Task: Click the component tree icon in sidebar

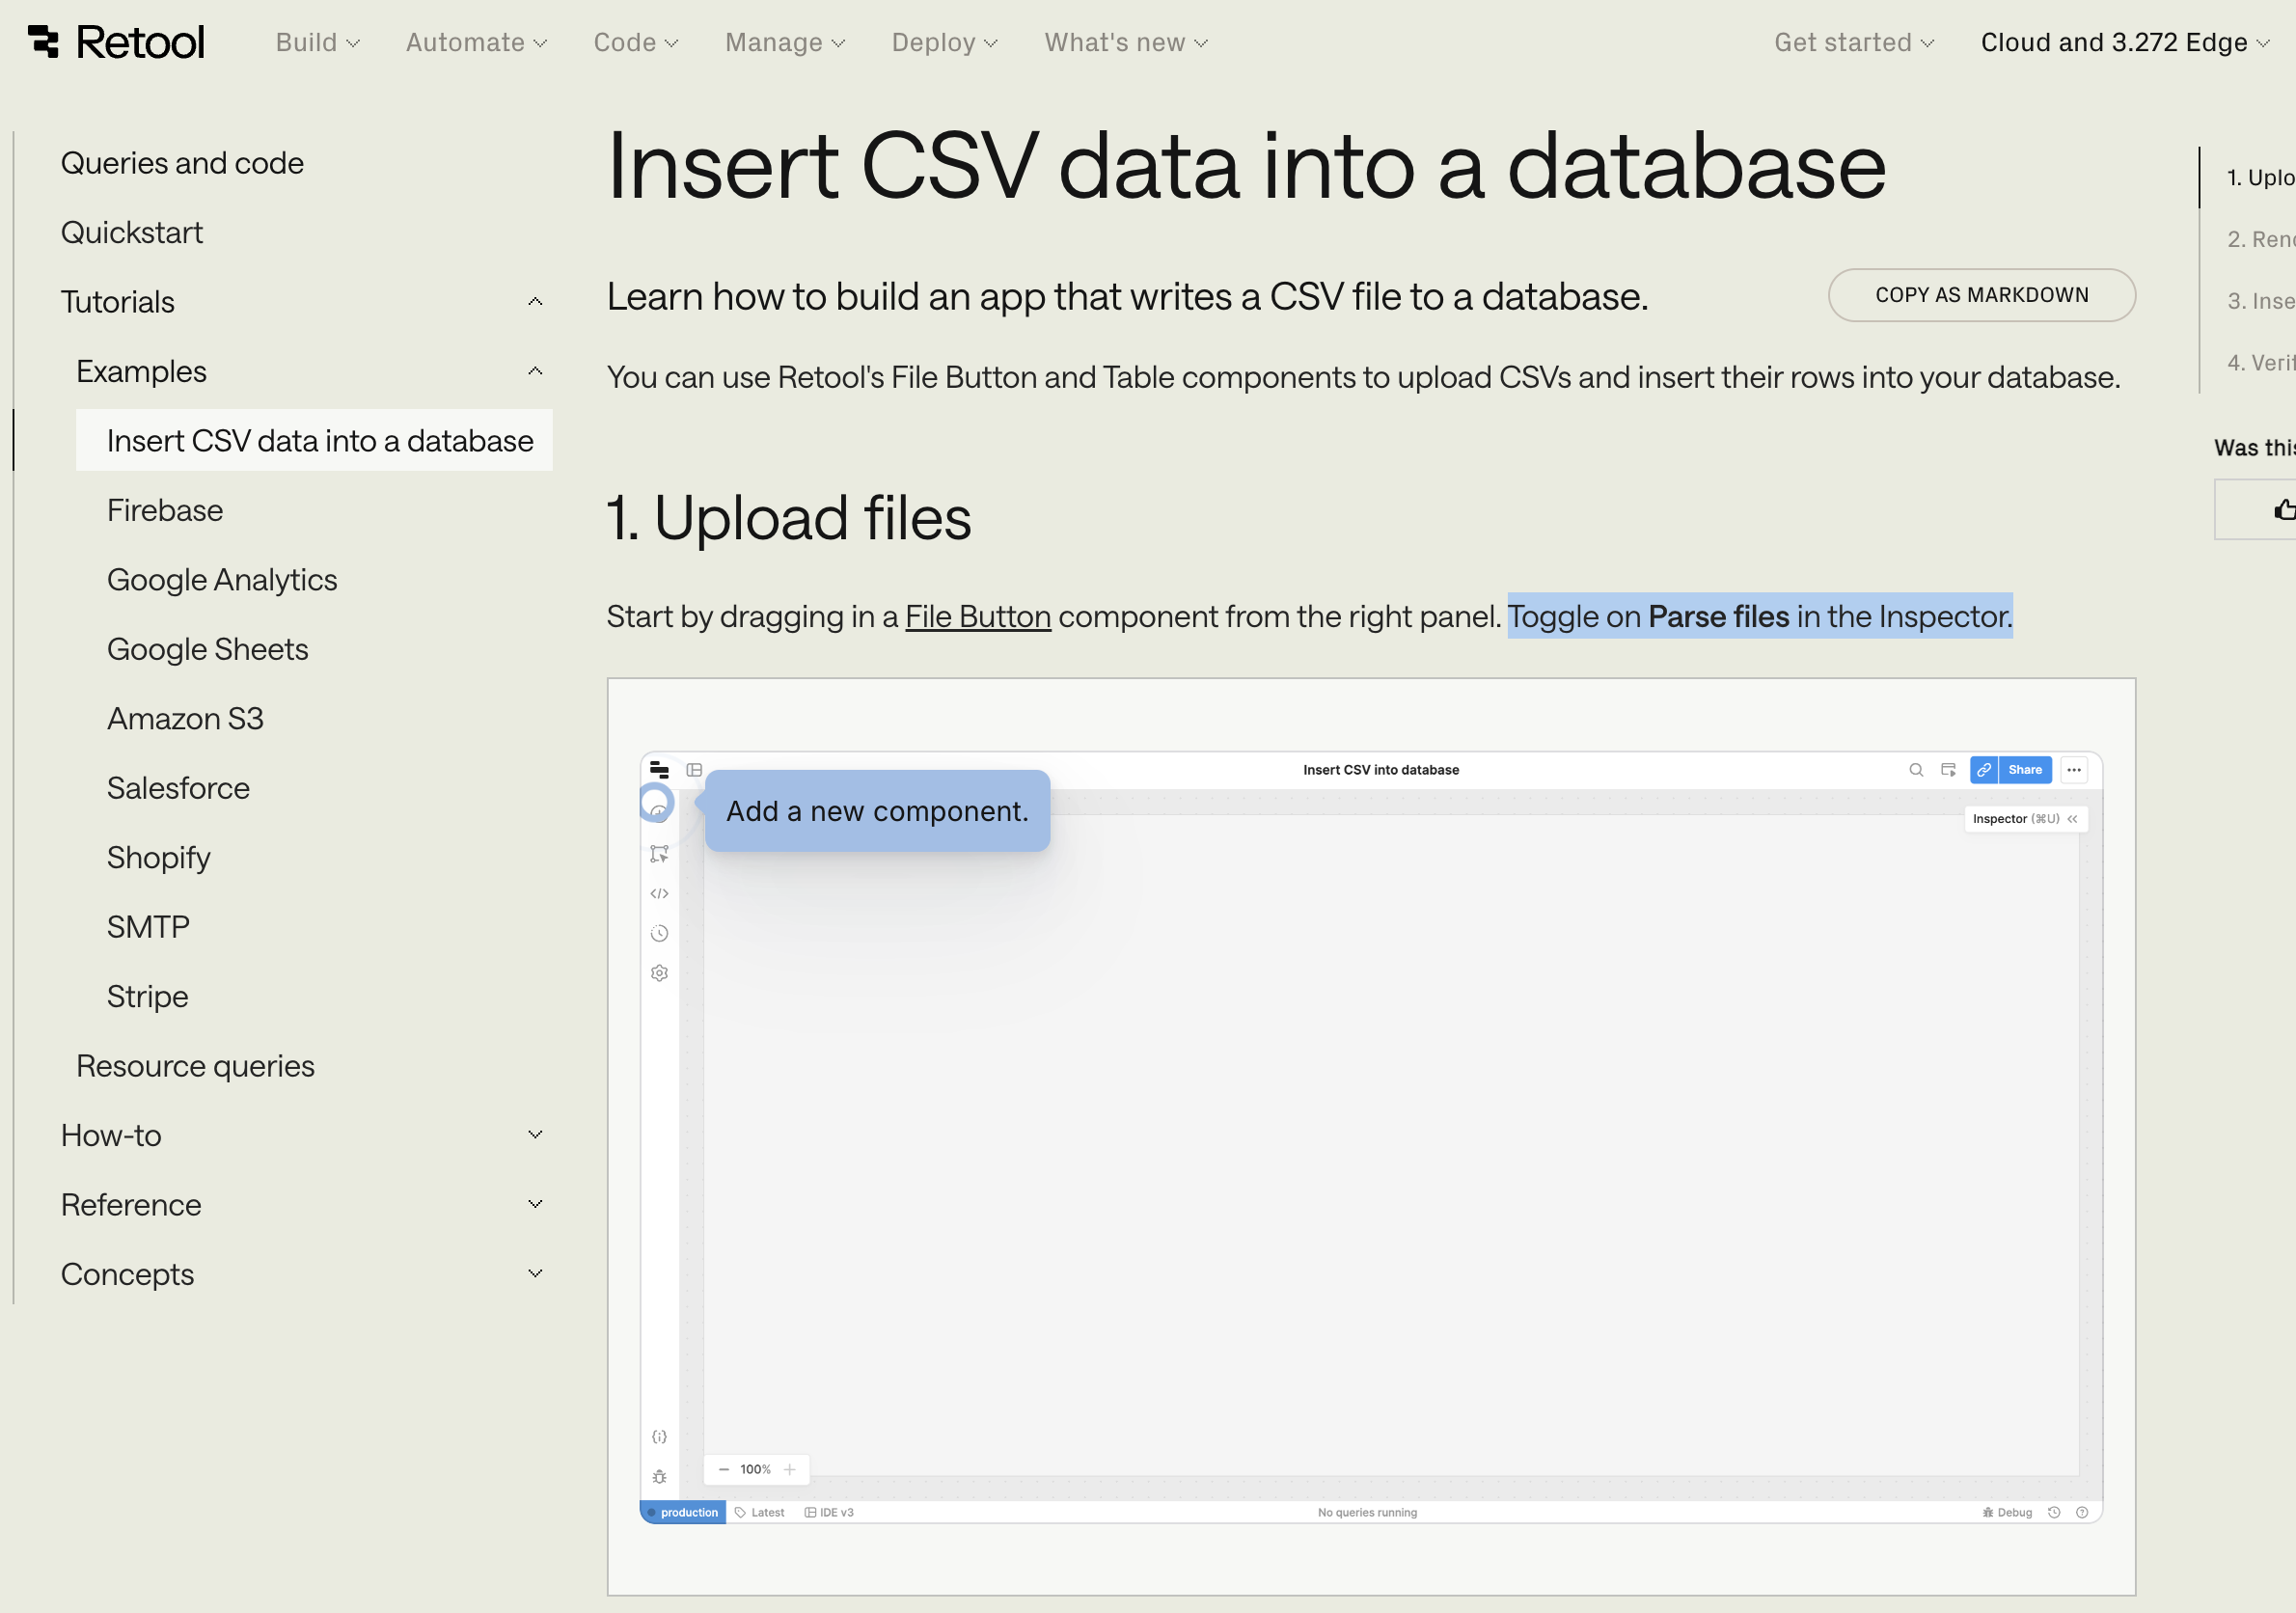Action: tap(659, 854)
